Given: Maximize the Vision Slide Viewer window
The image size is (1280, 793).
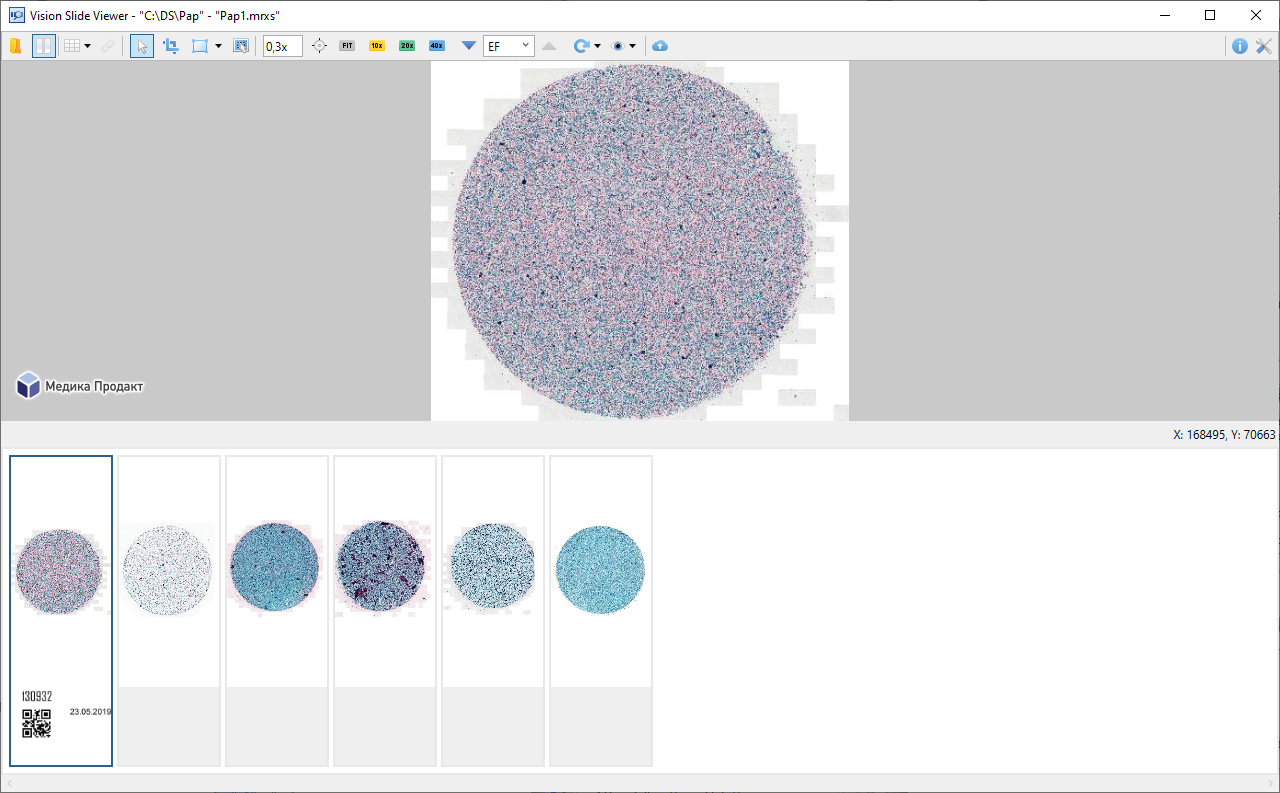Looking at the screenshot, I should coord(1210,15).
